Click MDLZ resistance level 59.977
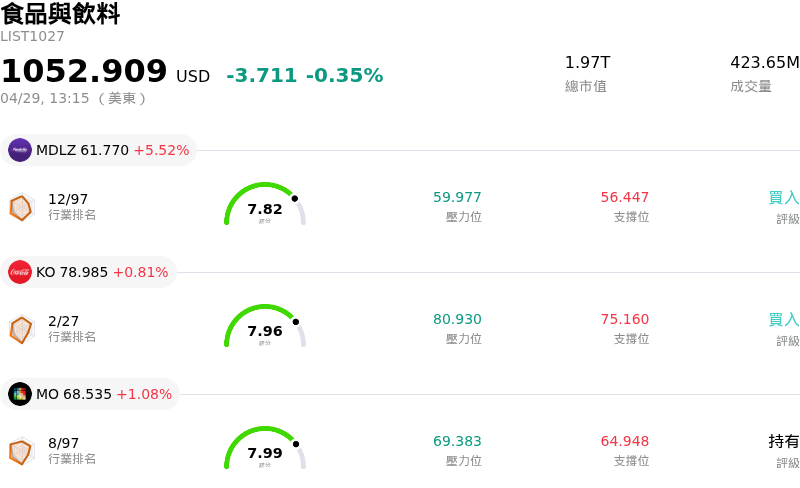 pyautogui.click(x=457, y=198)
